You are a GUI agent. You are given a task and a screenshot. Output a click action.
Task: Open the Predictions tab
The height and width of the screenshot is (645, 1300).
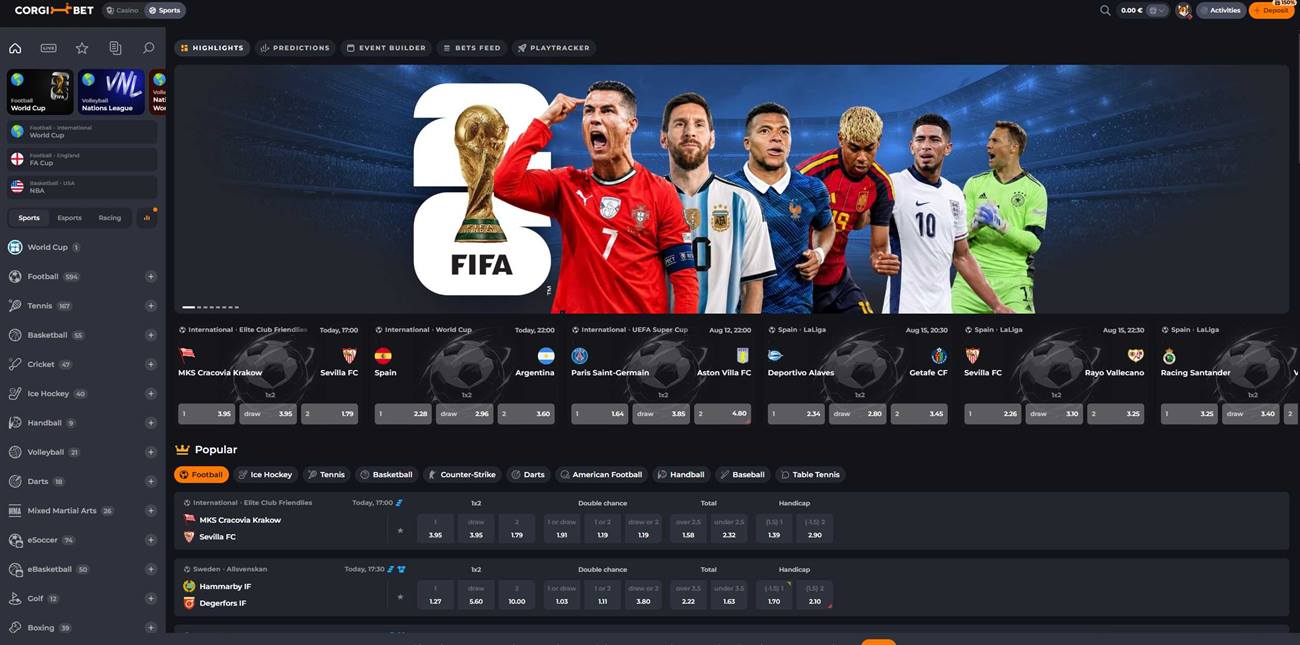coord(295,48)
